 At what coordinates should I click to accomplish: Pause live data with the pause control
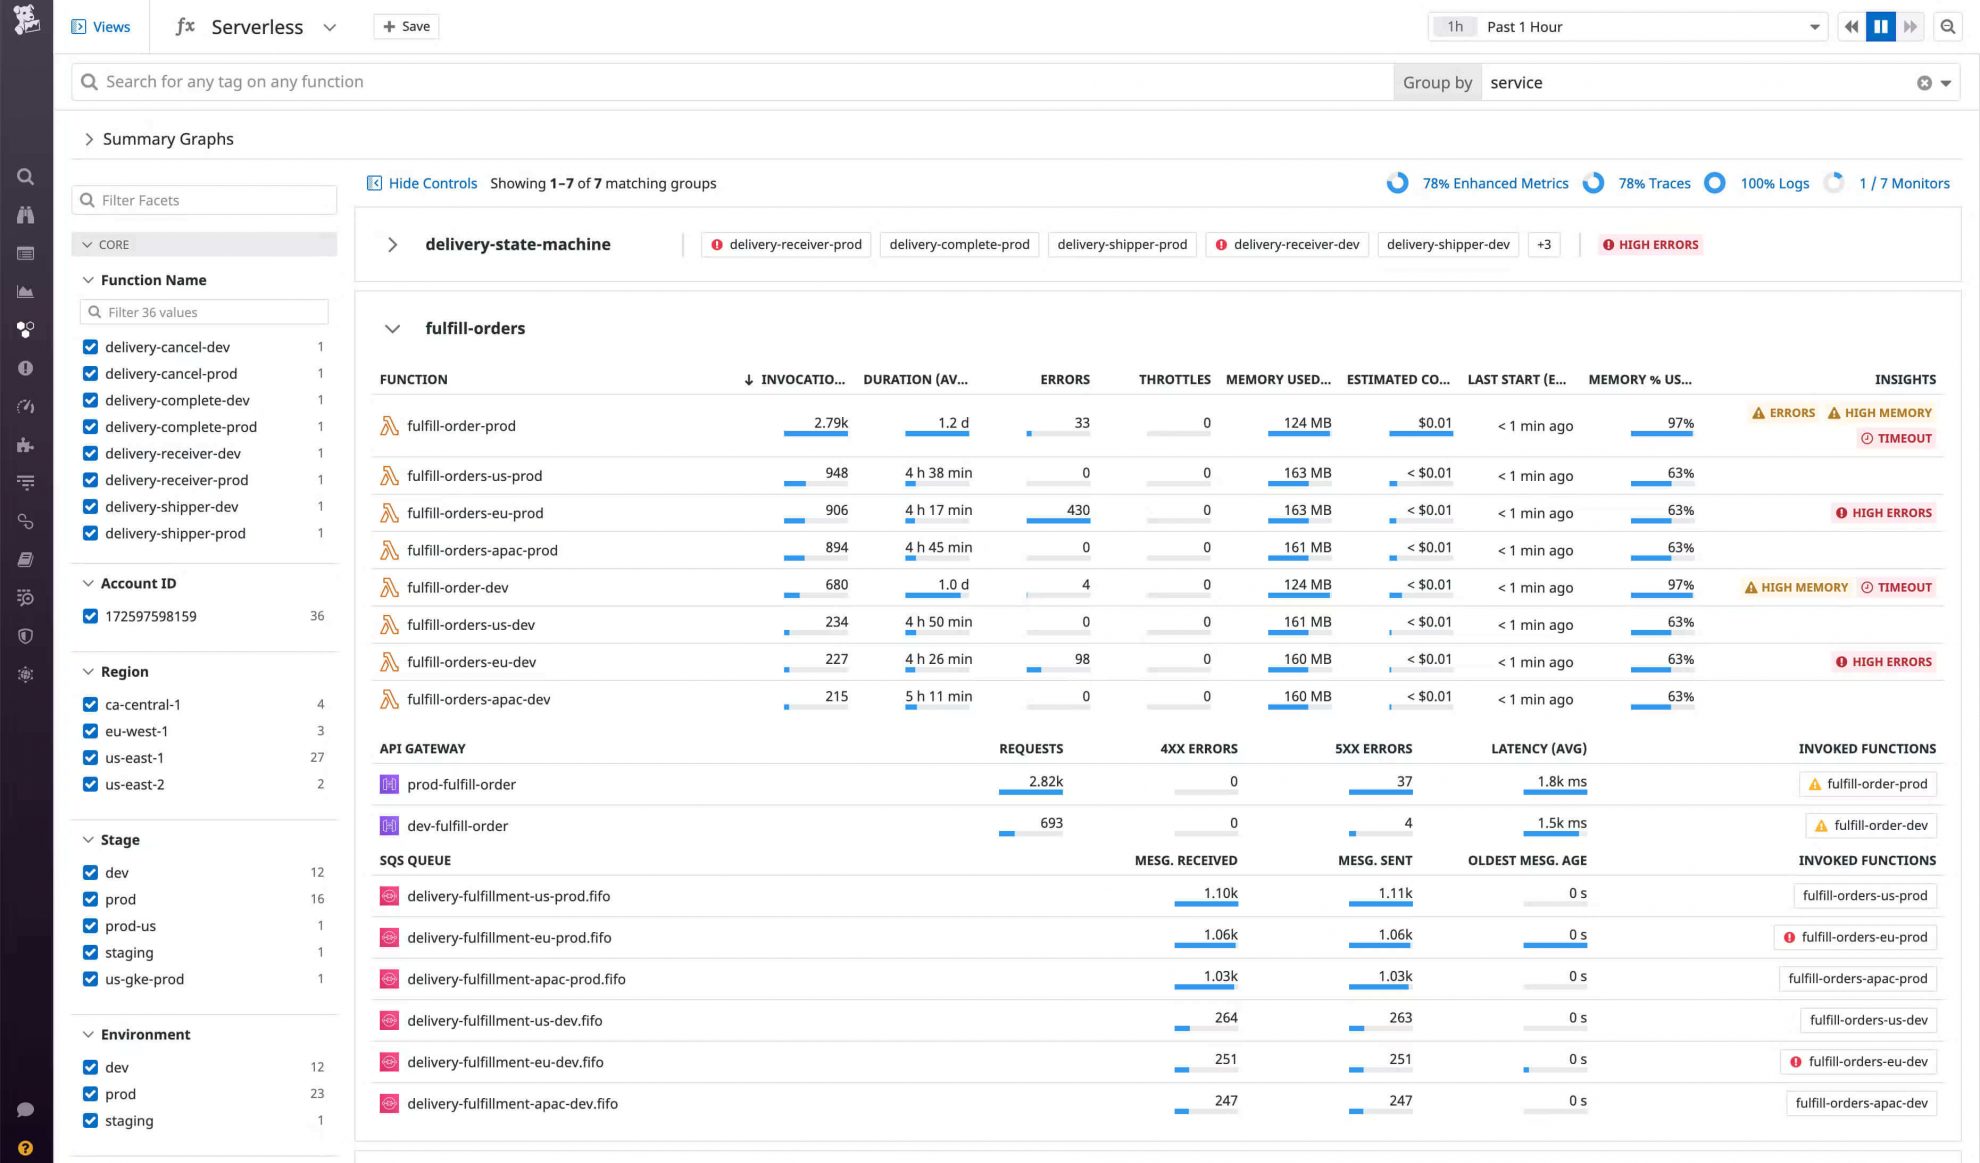coord(1880,26)
